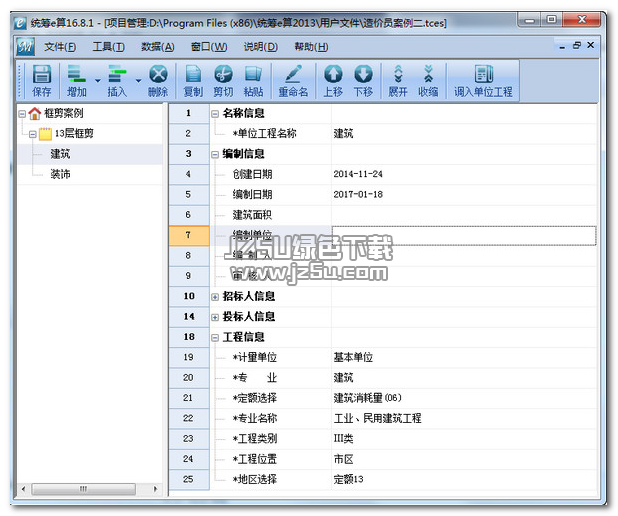Click the 展开 (Expand all) toolbar icon
This screenshot has width=618, height=516.
pyautogui.click(x=398, y=80)
